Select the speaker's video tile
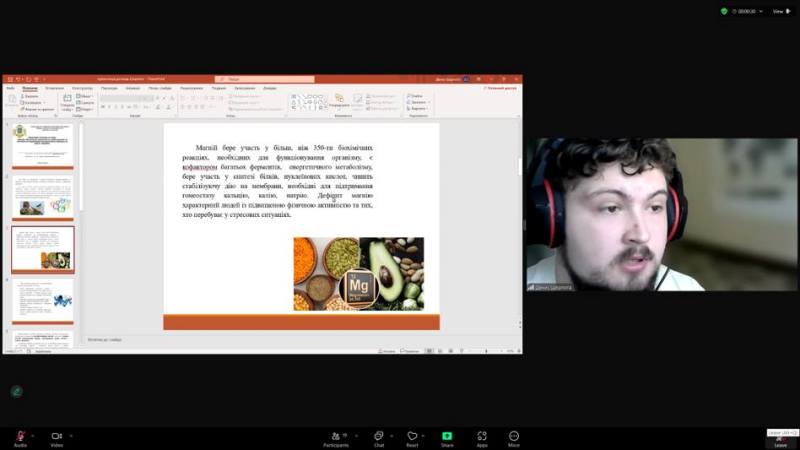Viewport: 800px width, 450px height. coord(662,214)
